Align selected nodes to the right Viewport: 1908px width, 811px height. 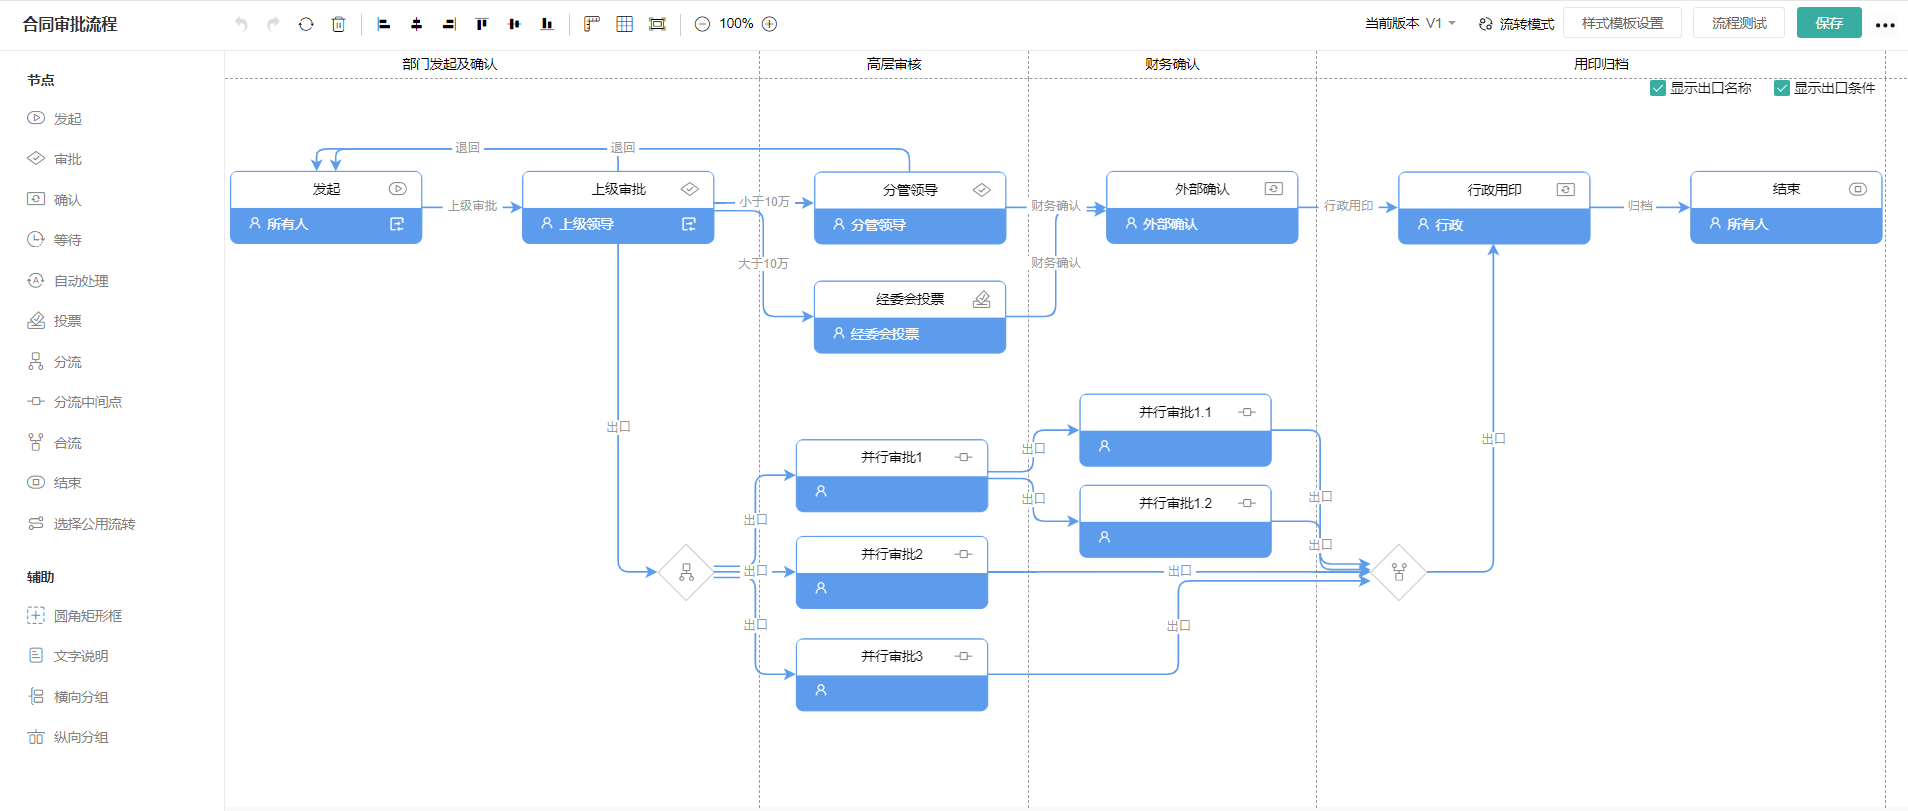(449, 24)
